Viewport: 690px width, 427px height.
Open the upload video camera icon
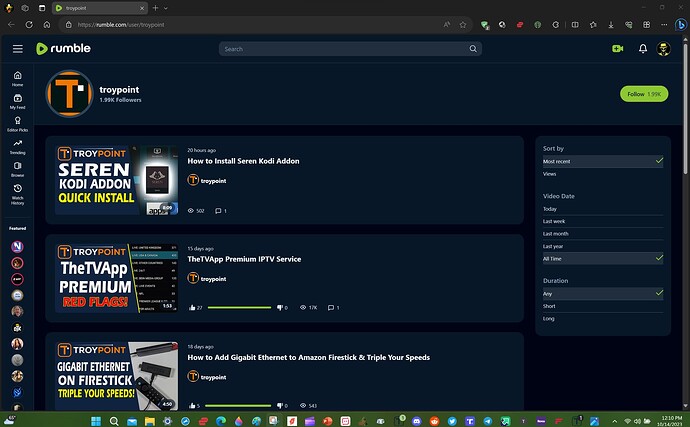click(618, 49)
